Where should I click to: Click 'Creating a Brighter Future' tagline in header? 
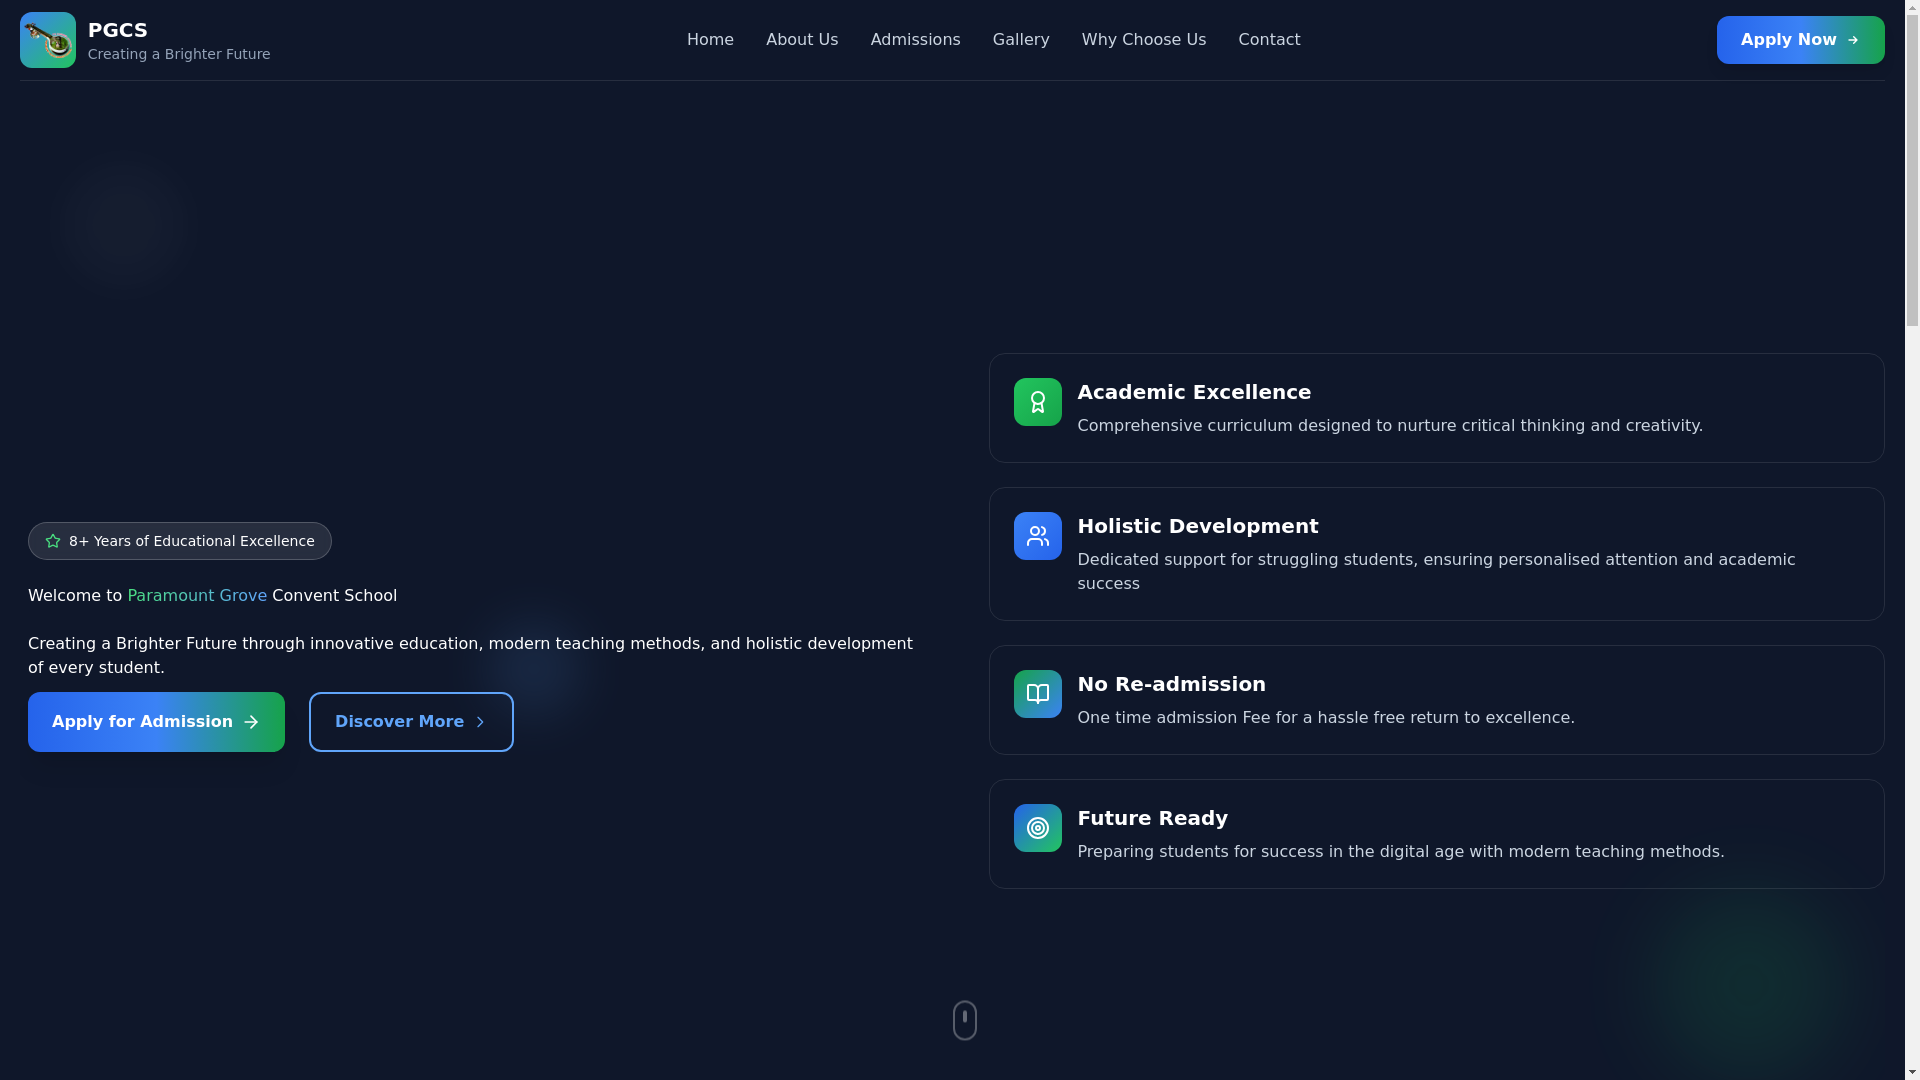(x=179, y=54)
